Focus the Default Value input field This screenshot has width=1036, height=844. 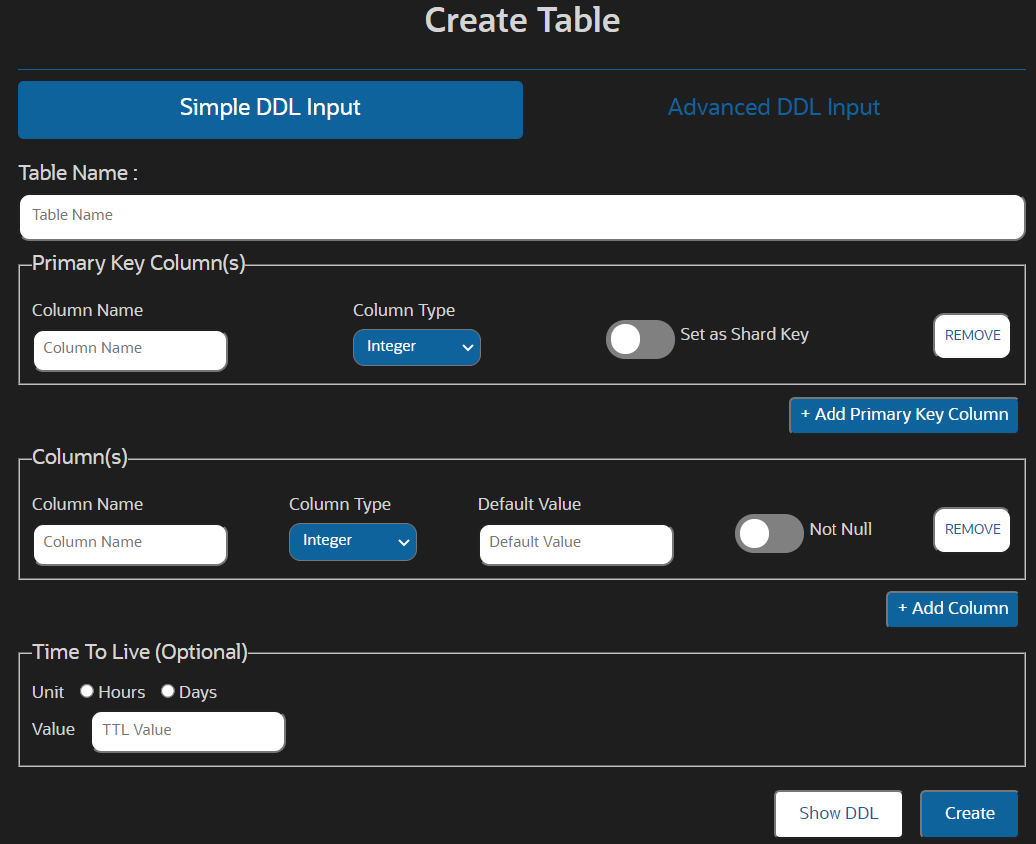click(x=576, y=544)
